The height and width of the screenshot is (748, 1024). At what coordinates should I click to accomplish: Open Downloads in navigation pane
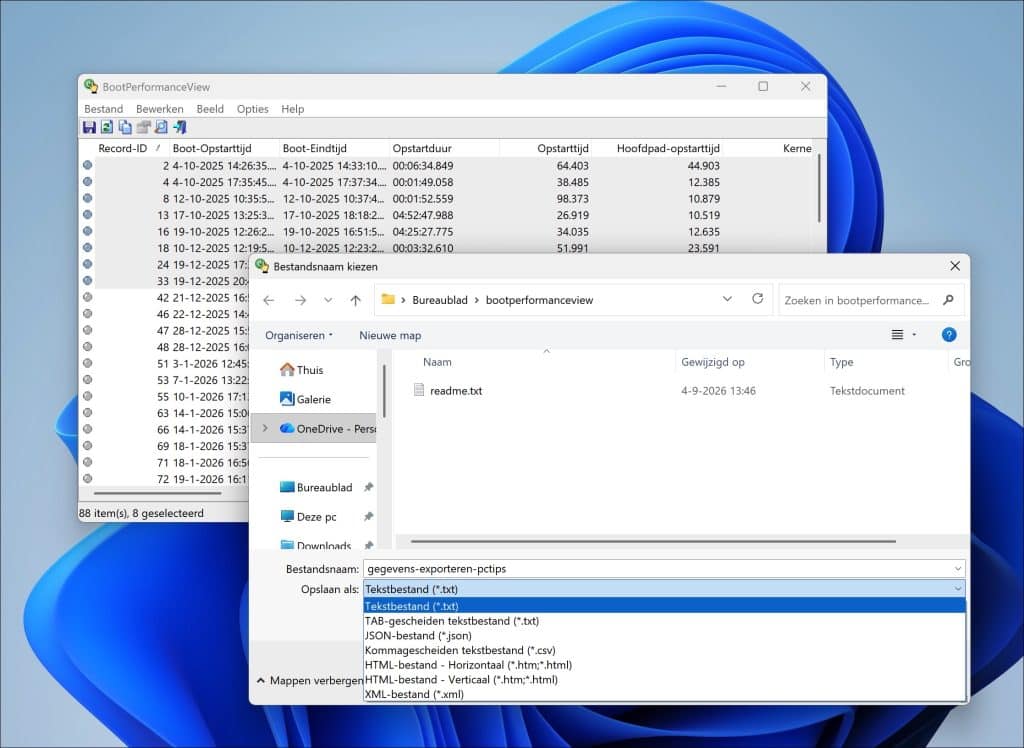click(x=316, y=545)
